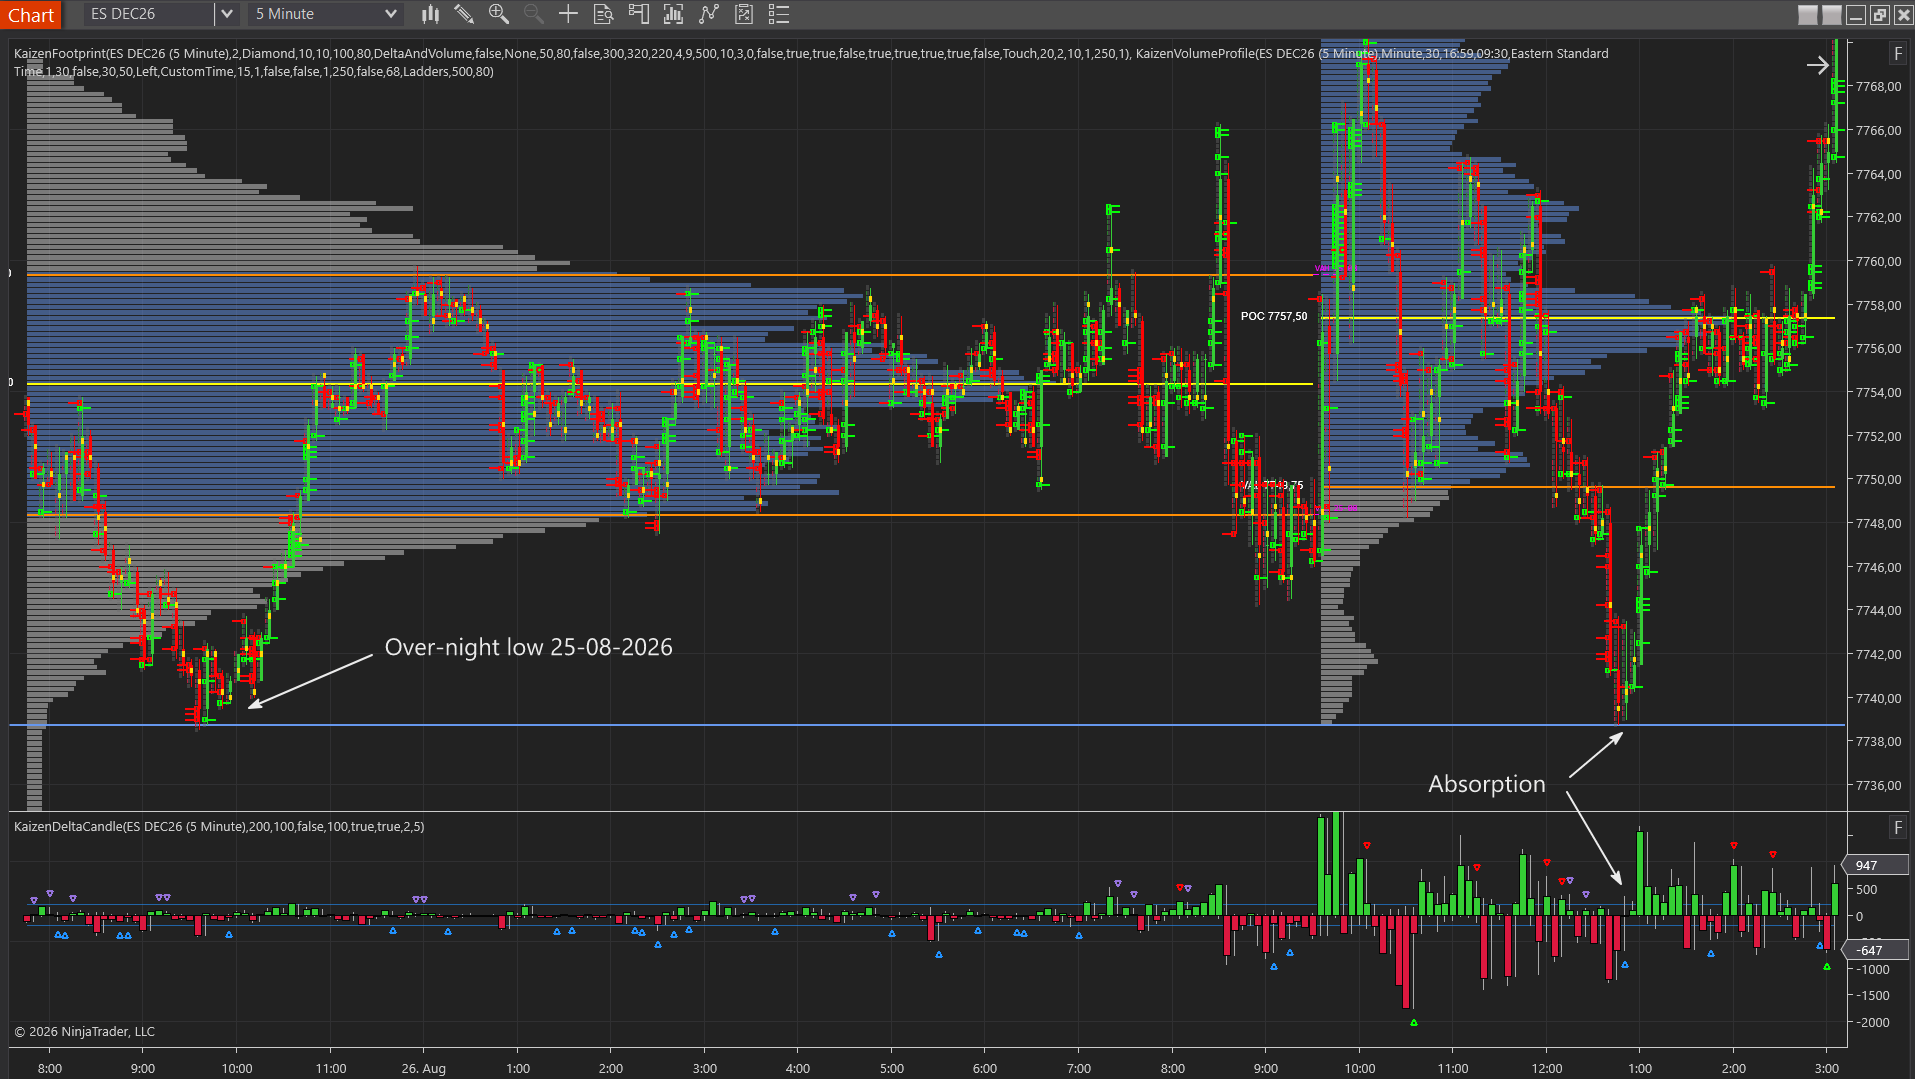Click the zoom in magnifier icon
Image resolution: width=1915 pixels, height=1079 pixels.
[x=498, y=14]
